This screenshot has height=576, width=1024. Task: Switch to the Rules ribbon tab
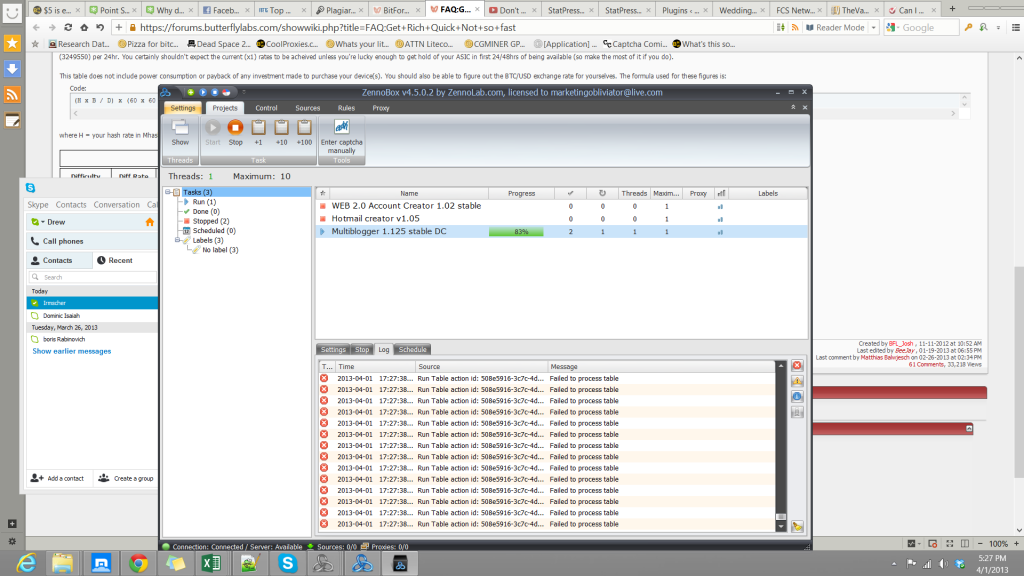click(x=346, y=108)
